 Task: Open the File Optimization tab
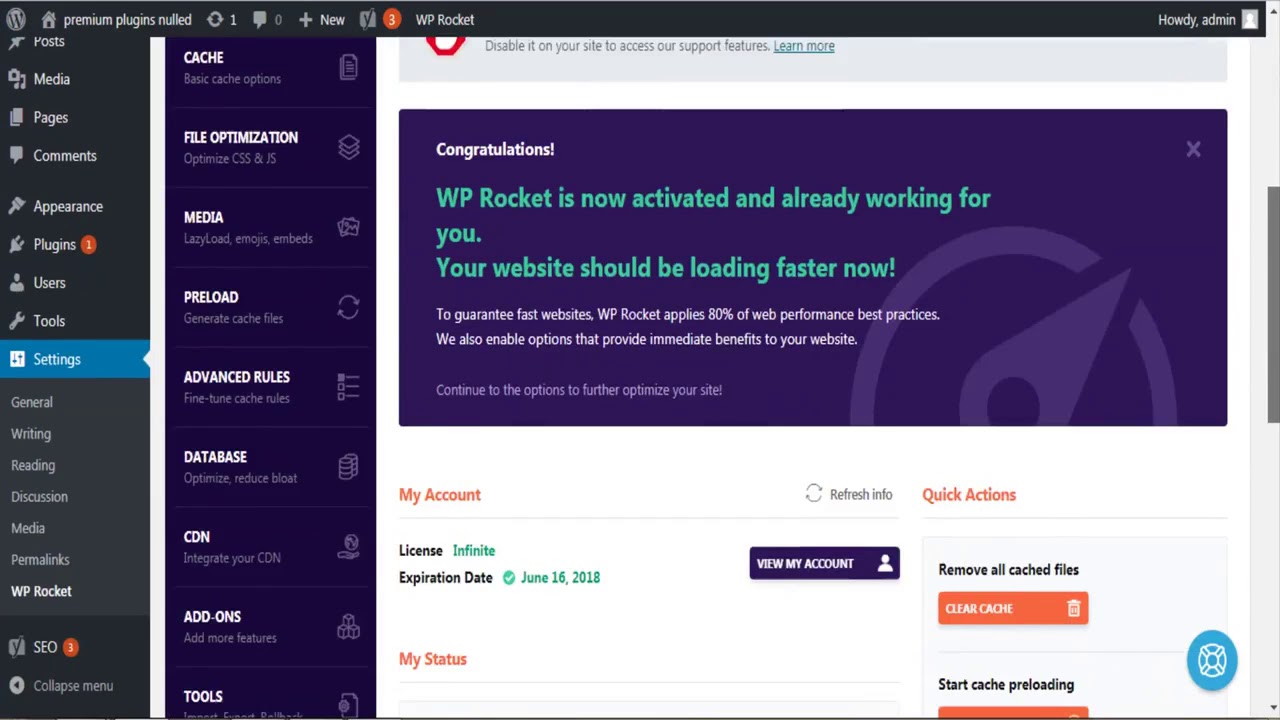click(x=270, y=147)
